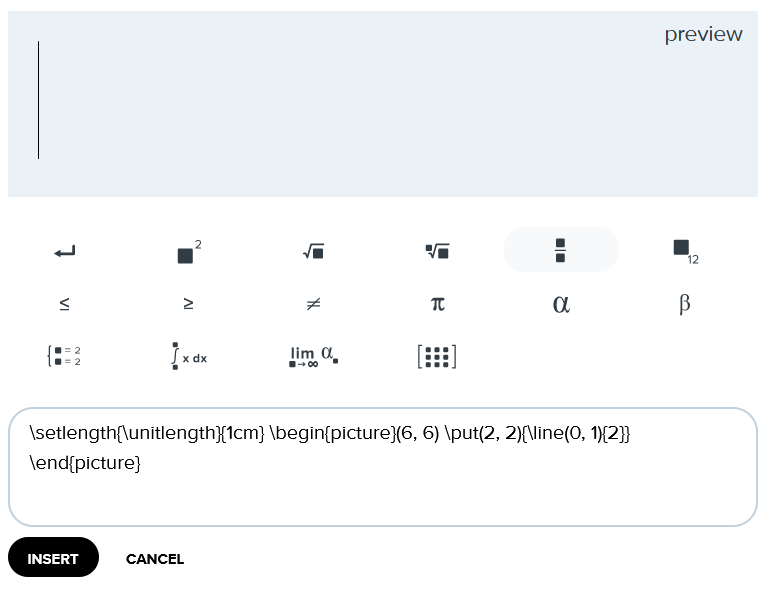Insert the not equal sign
Viewport: 765px width, 594px height.
pos(313,304)
